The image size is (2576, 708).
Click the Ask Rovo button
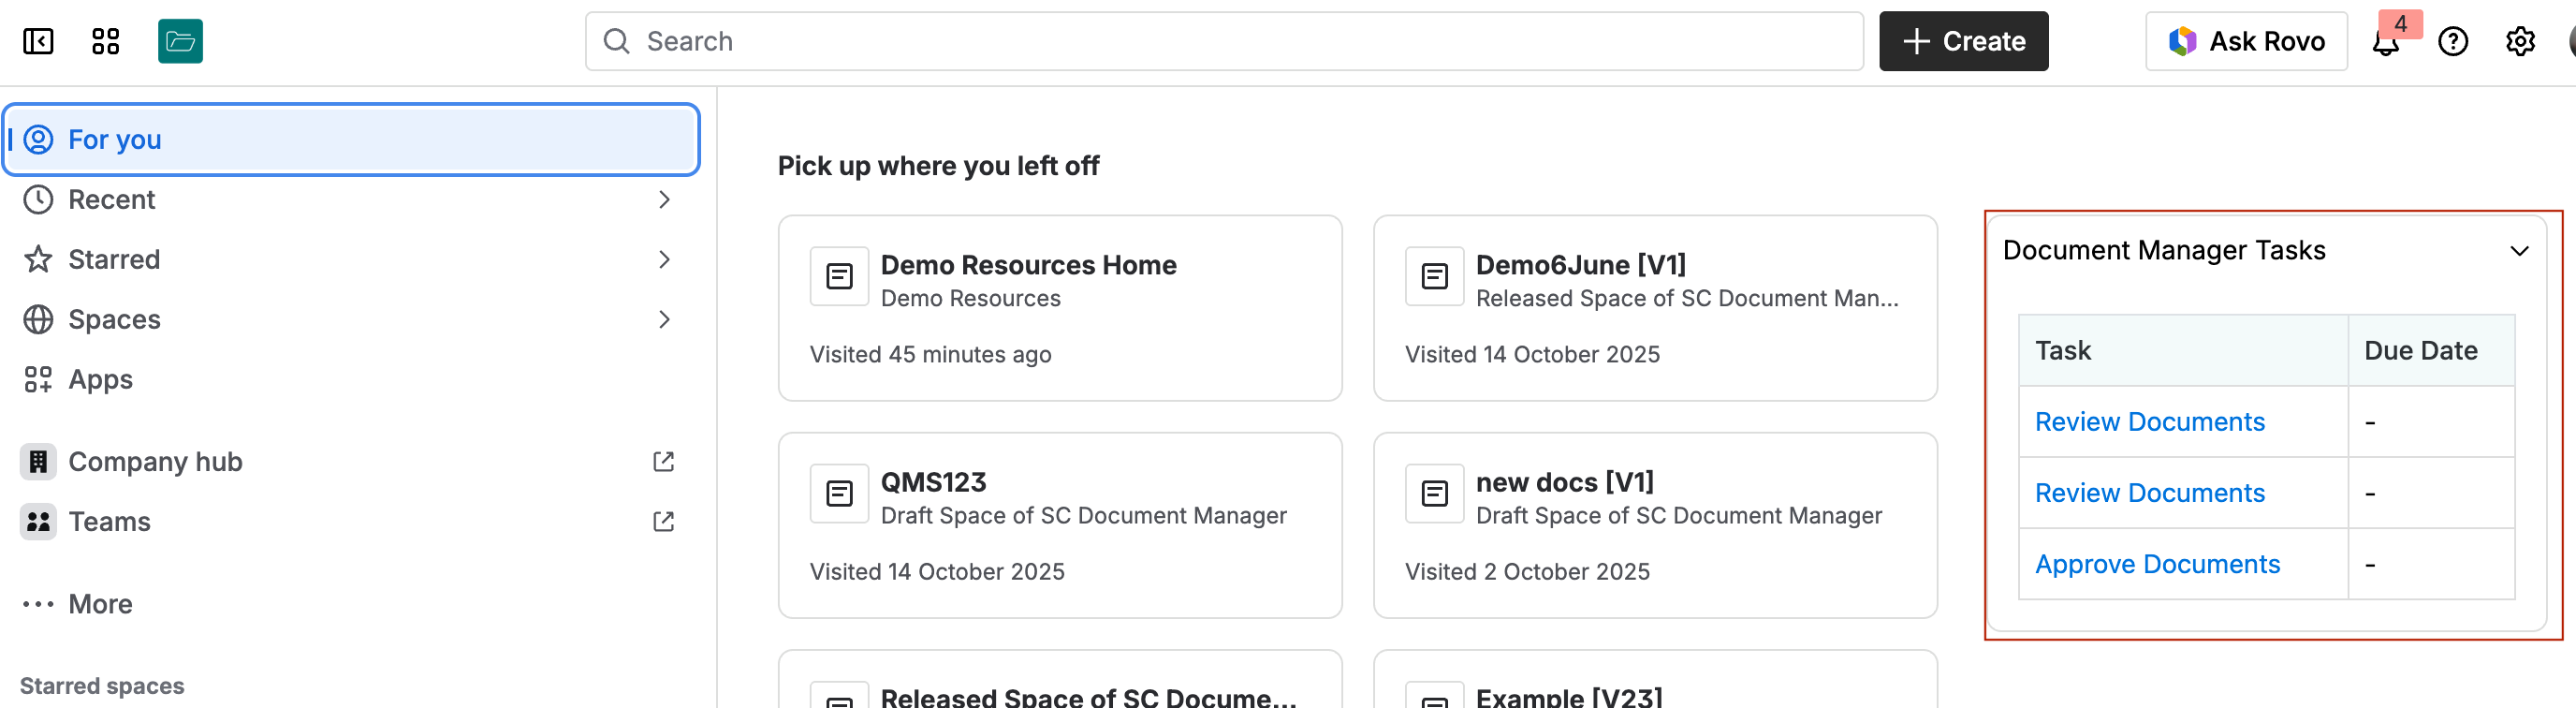[x=2246, y=41]
